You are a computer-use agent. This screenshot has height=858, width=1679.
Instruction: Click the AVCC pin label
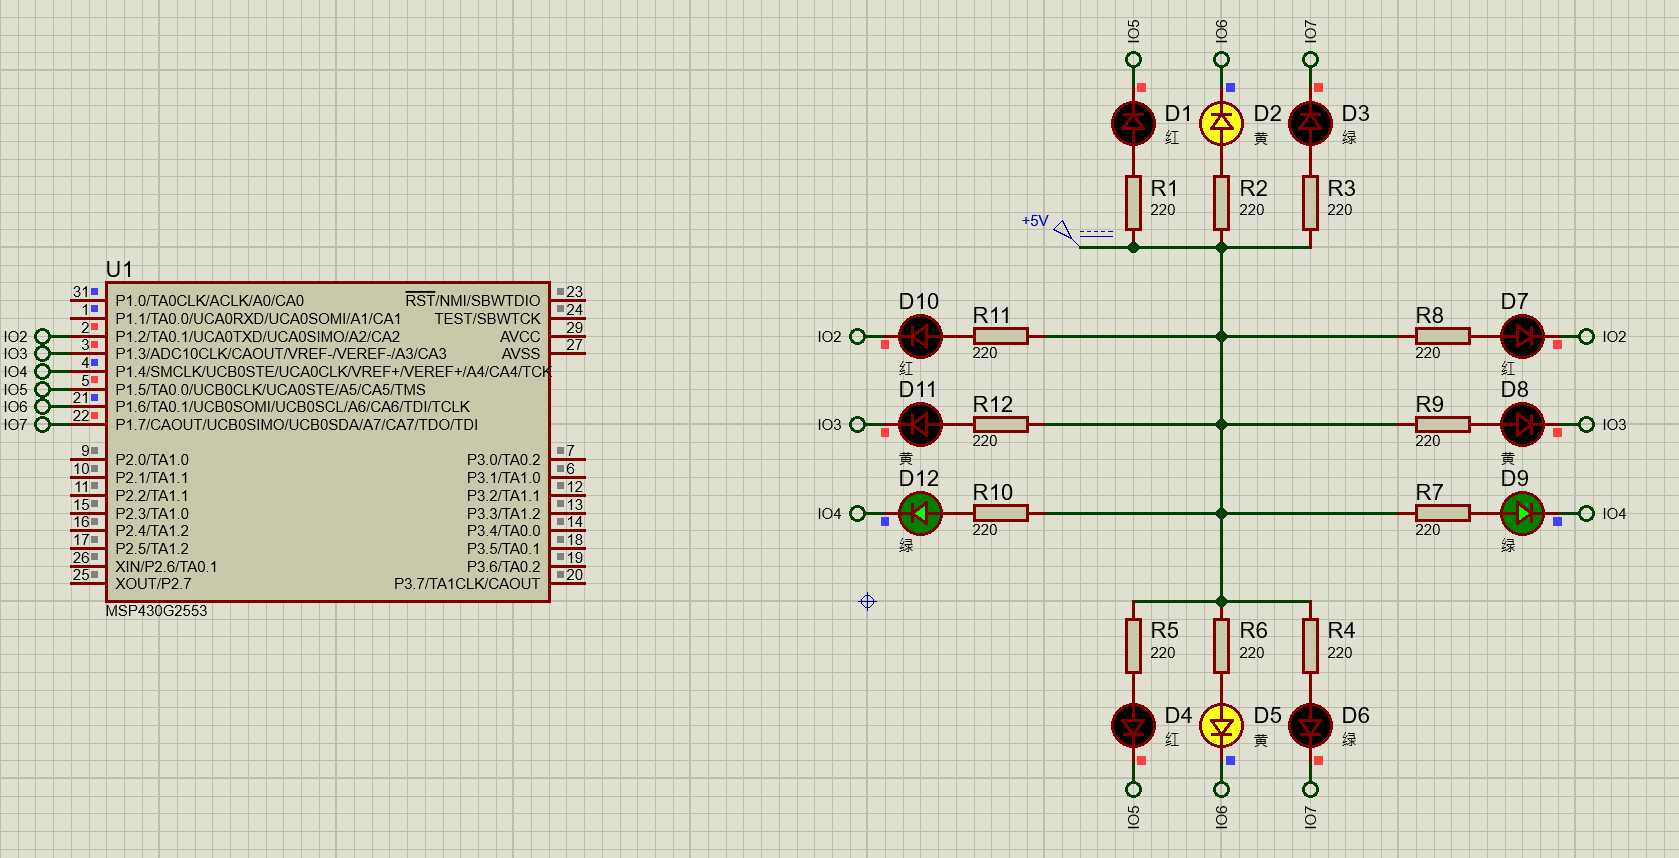(520, 336)
